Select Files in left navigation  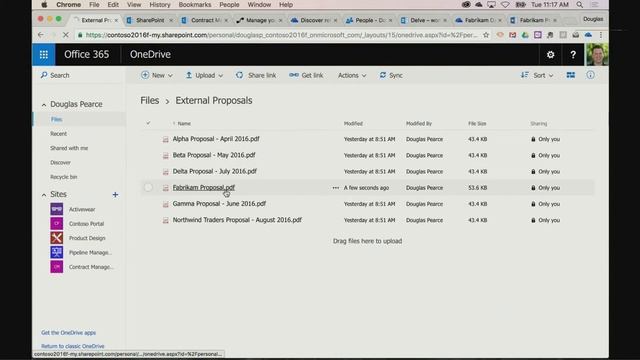[x=56, y=120]
